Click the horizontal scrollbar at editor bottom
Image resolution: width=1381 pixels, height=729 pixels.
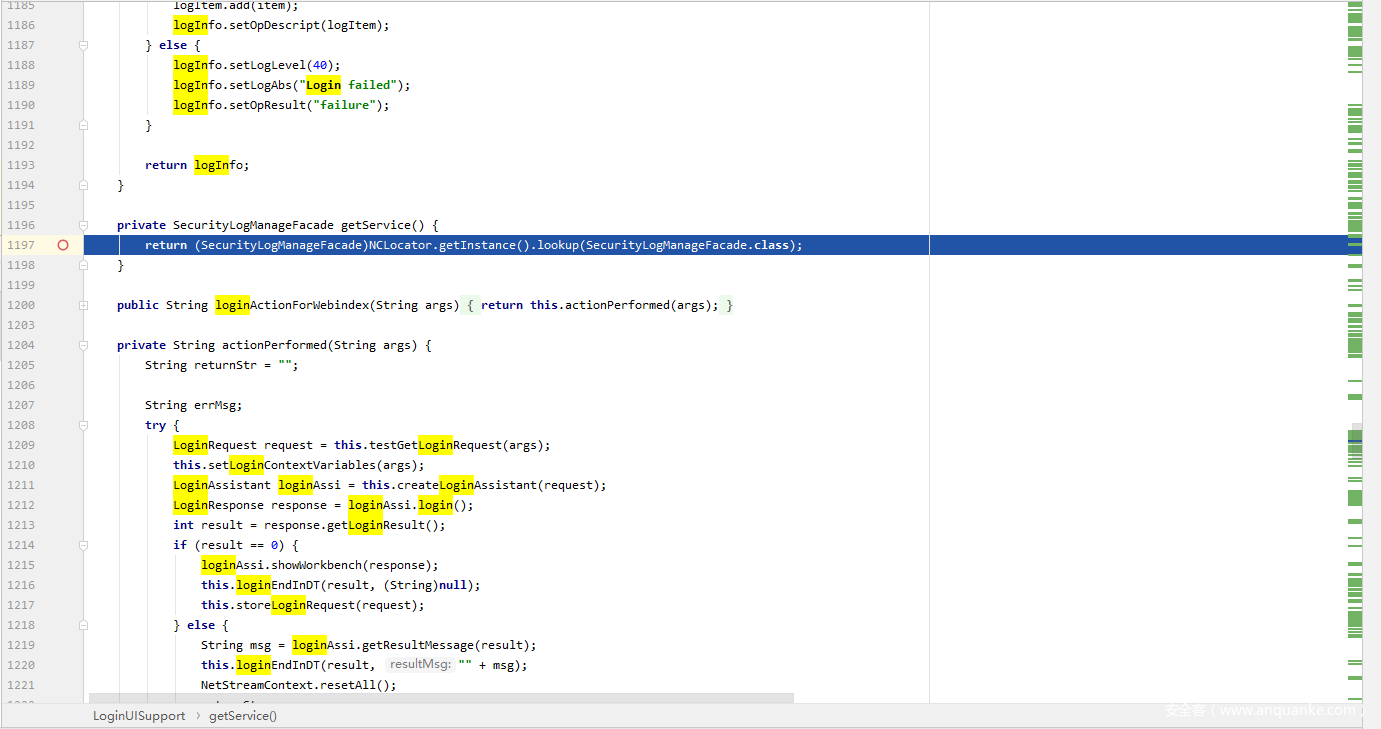[440, 697]
